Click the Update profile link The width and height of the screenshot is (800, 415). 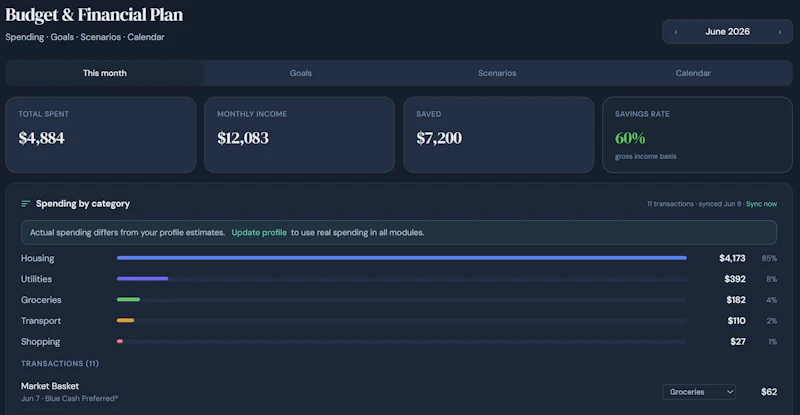coord(259,232)
